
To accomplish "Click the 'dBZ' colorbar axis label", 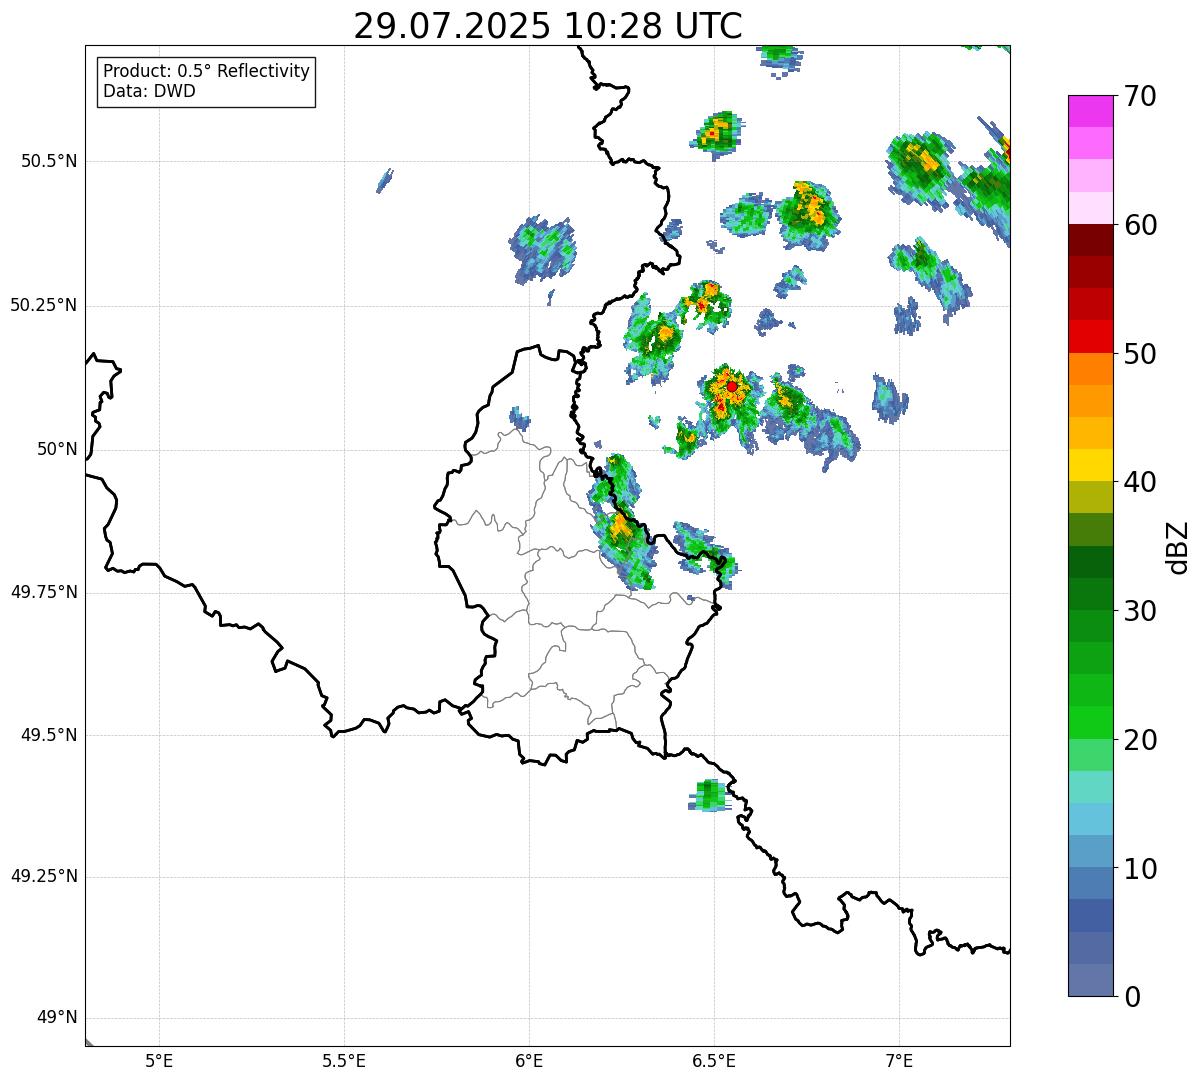I will click(1178, 547).
